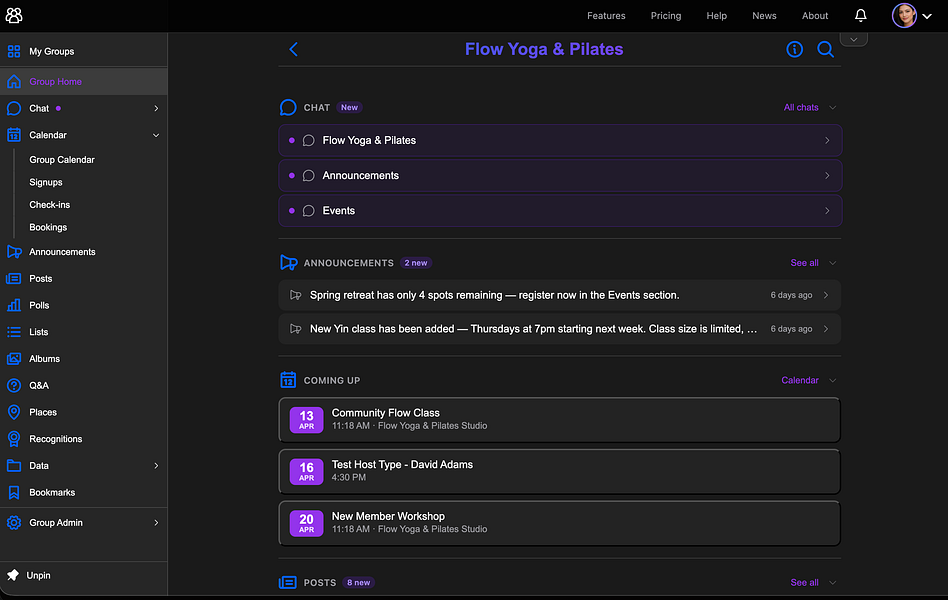
Task: Open the Features menu item
Action: [x=606, y=16]
